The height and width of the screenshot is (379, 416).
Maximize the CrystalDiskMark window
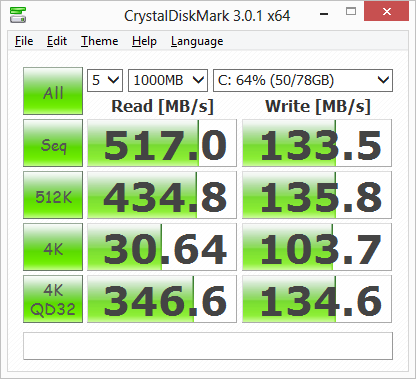pyautogui.click(x=351, y=12)
